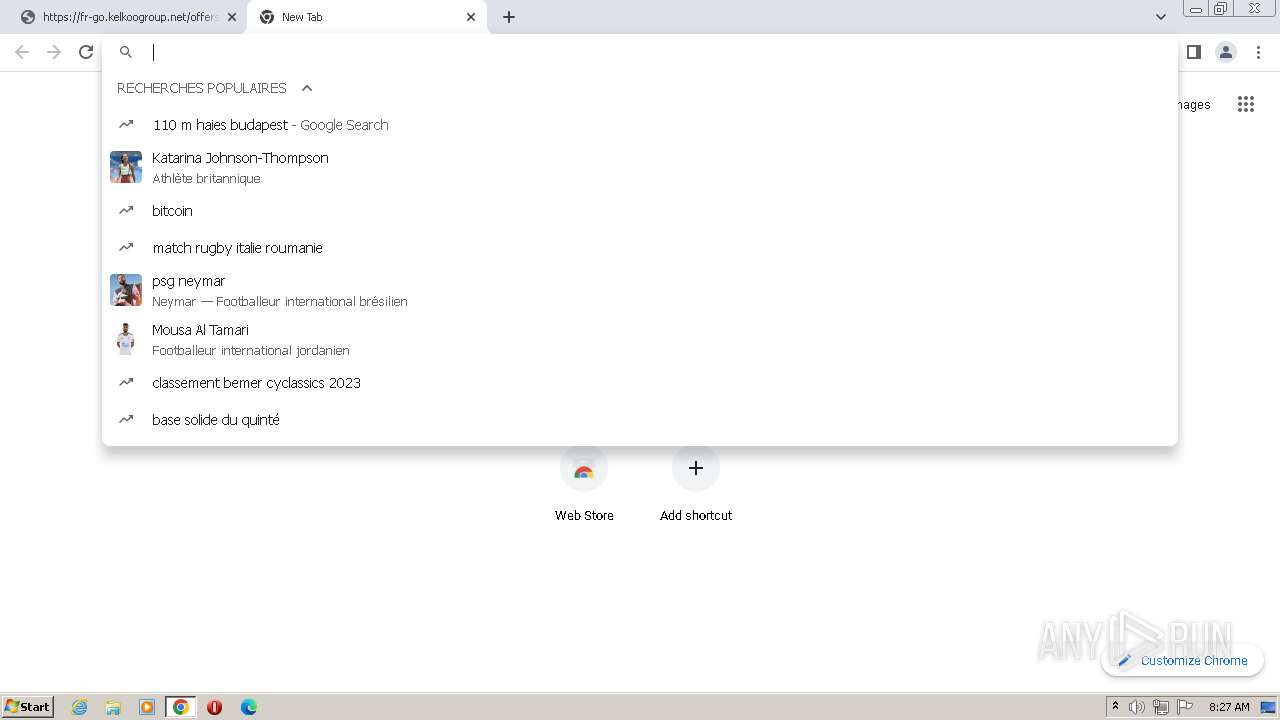Screen dimensions: 1280x720
Task: Open the tab search dropdown arrow
Action: pos(1161,17)
